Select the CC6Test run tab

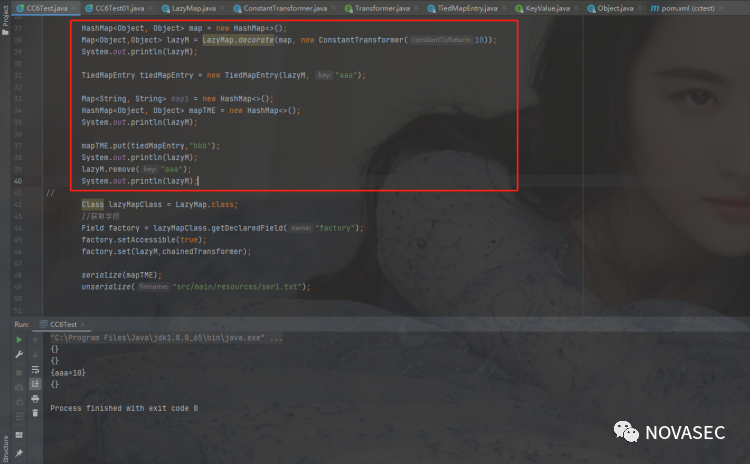pyautogui.click(x=63, y=324)
